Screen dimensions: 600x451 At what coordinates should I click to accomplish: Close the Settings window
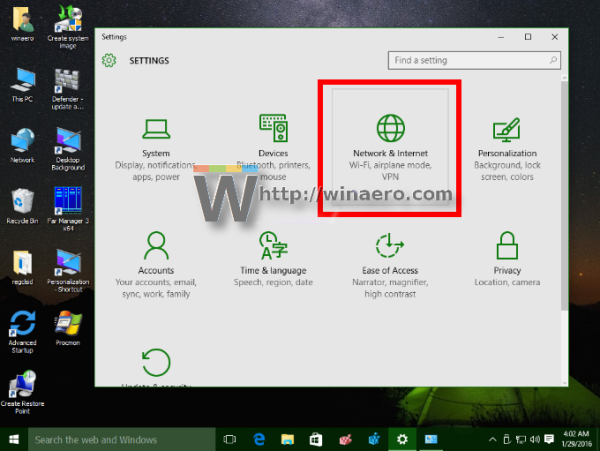554,37
